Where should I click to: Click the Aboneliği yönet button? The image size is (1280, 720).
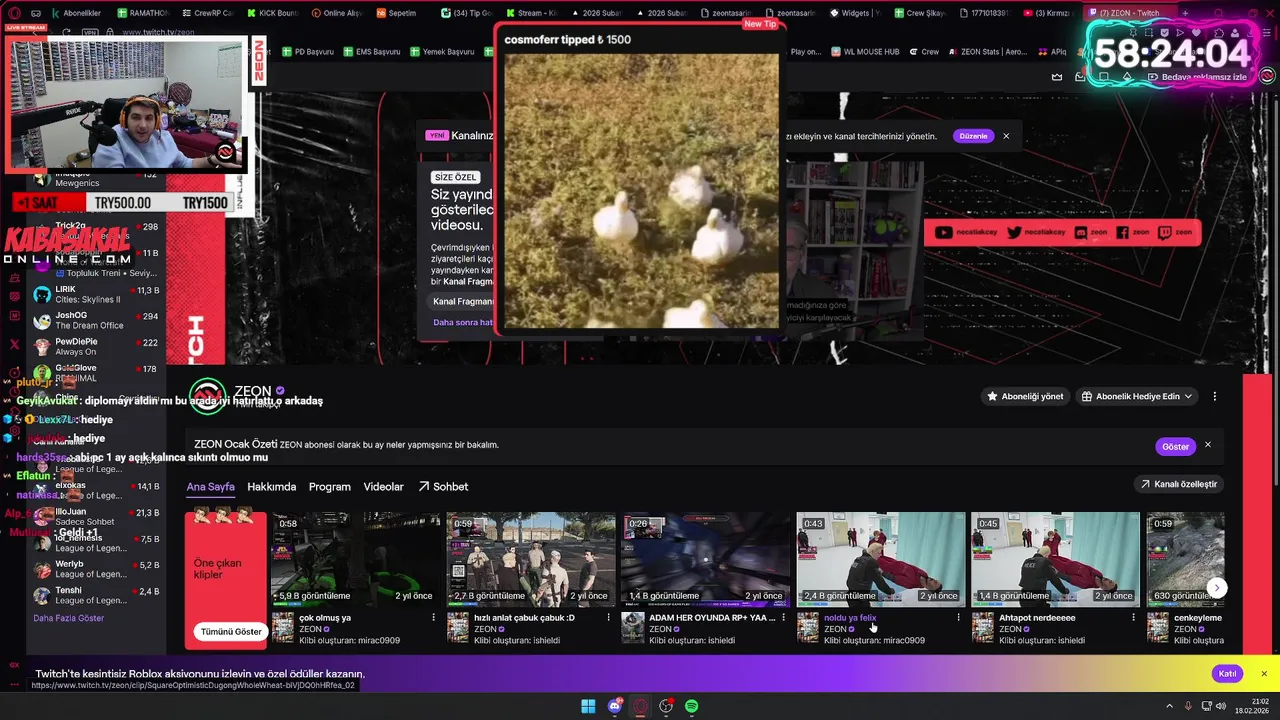point(1025,397)
